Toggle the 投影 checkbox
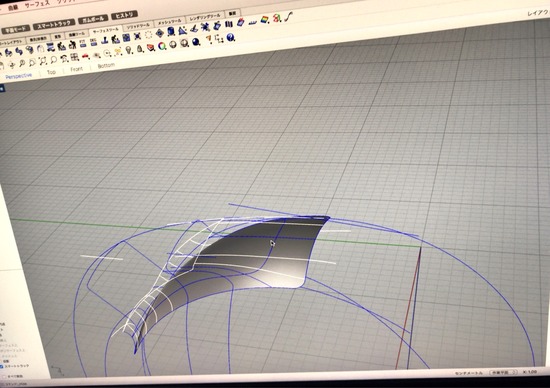 click(2, 361)
